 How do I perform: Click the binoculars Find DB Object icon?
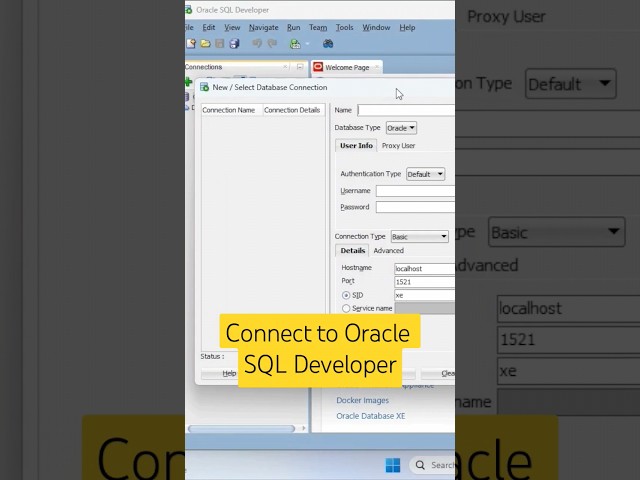[328, 43]
